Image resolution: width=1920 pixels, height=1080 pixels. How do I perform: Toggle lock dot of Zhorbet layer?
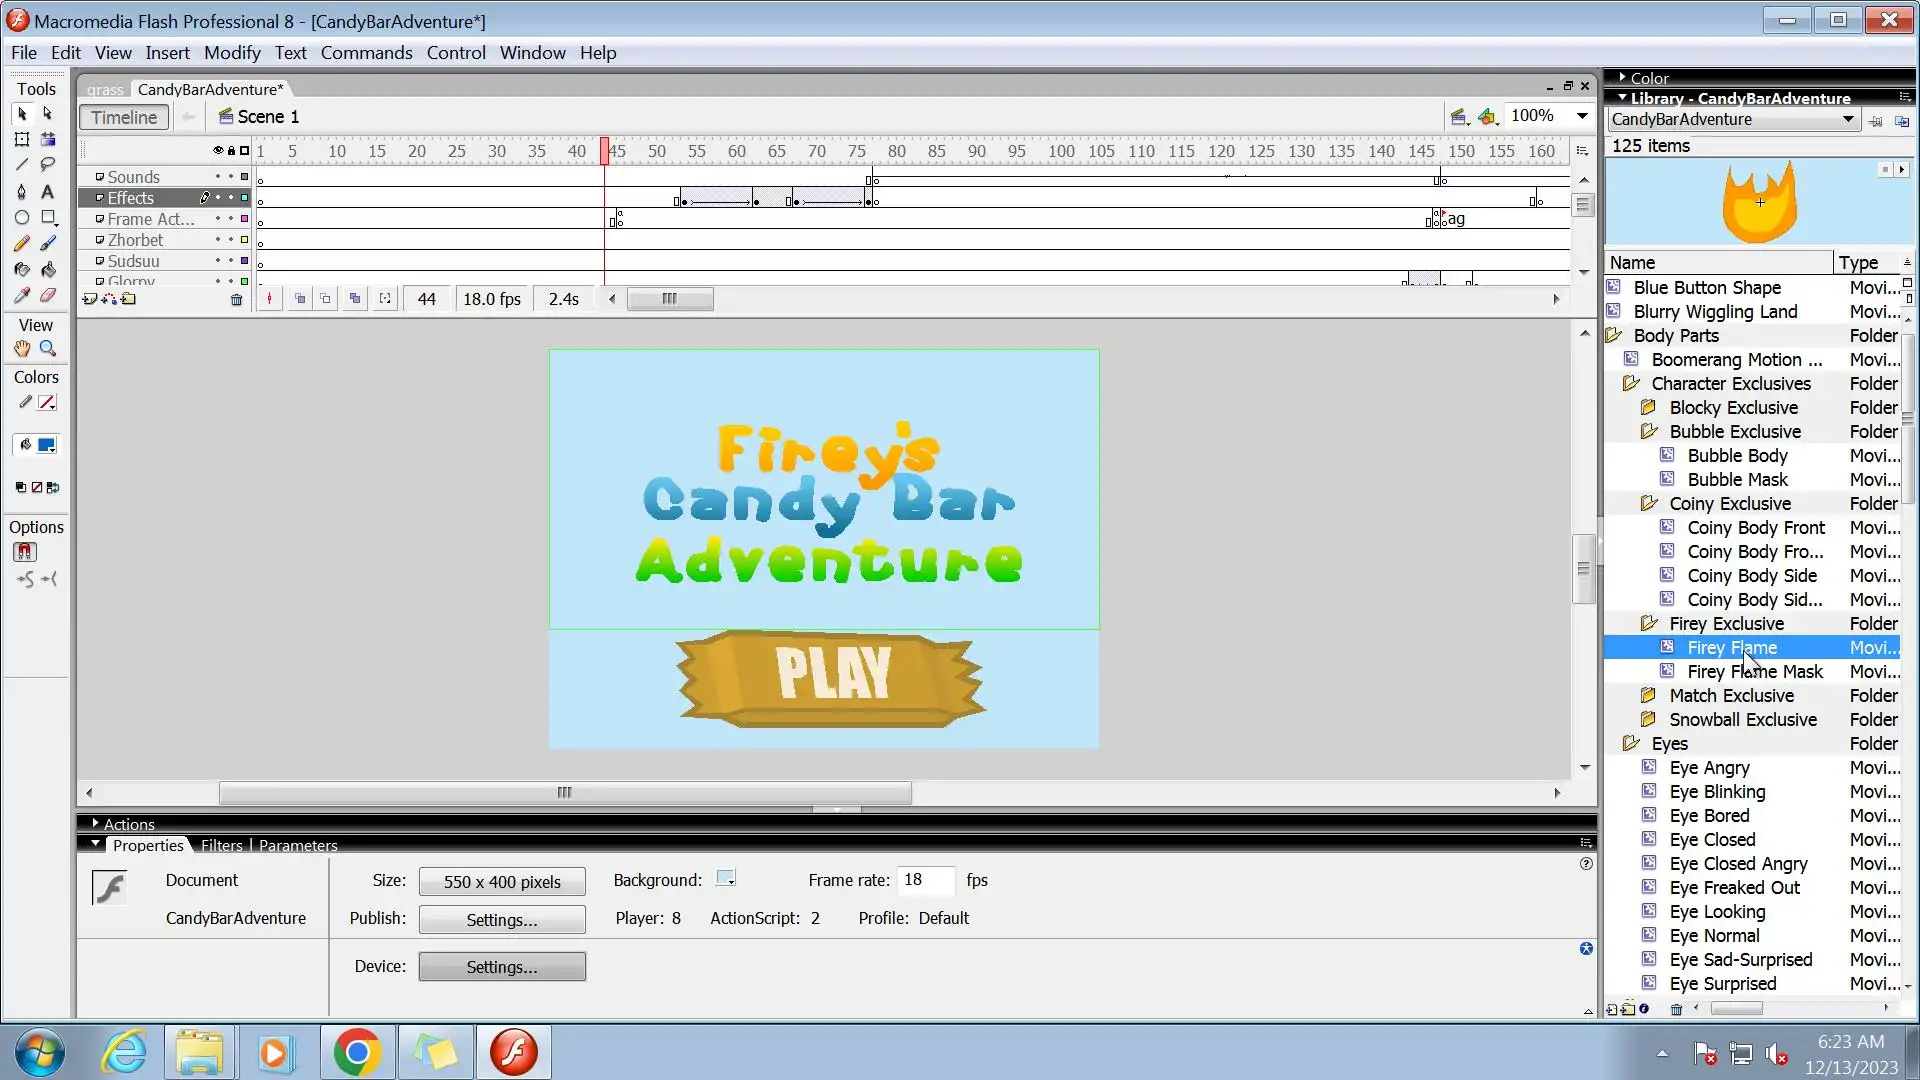click(231, 240)
